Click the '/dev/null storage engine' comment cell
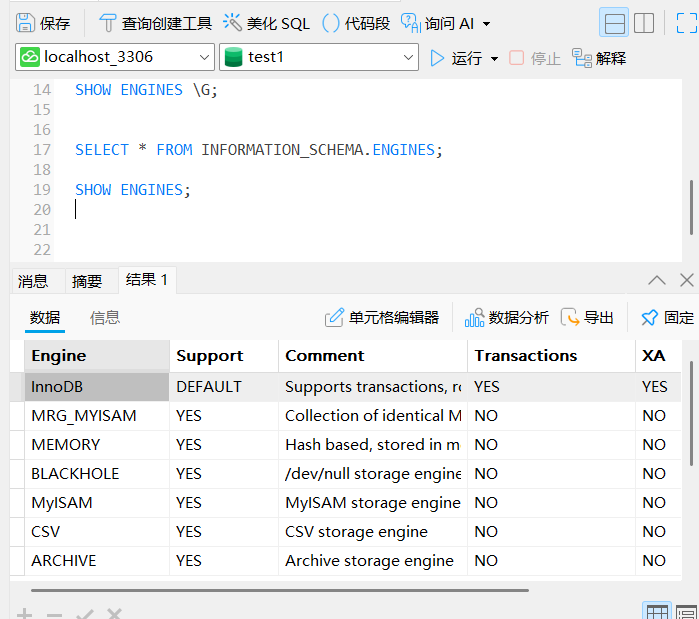 (x=373, y=474)
